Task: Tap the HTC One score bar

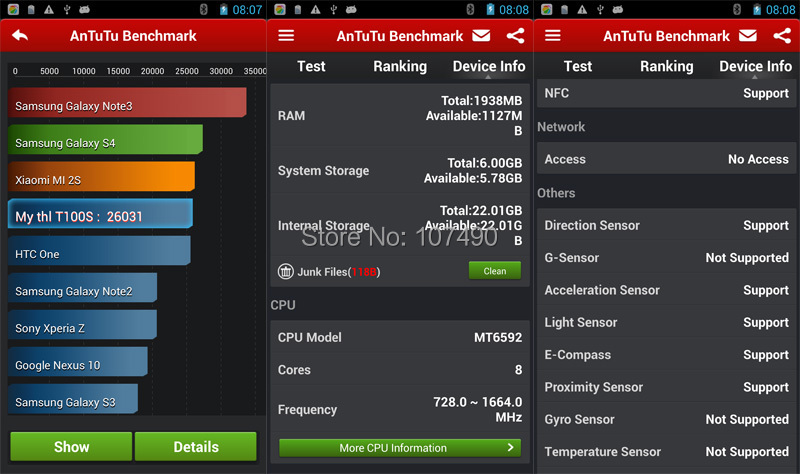Action: 99,251
